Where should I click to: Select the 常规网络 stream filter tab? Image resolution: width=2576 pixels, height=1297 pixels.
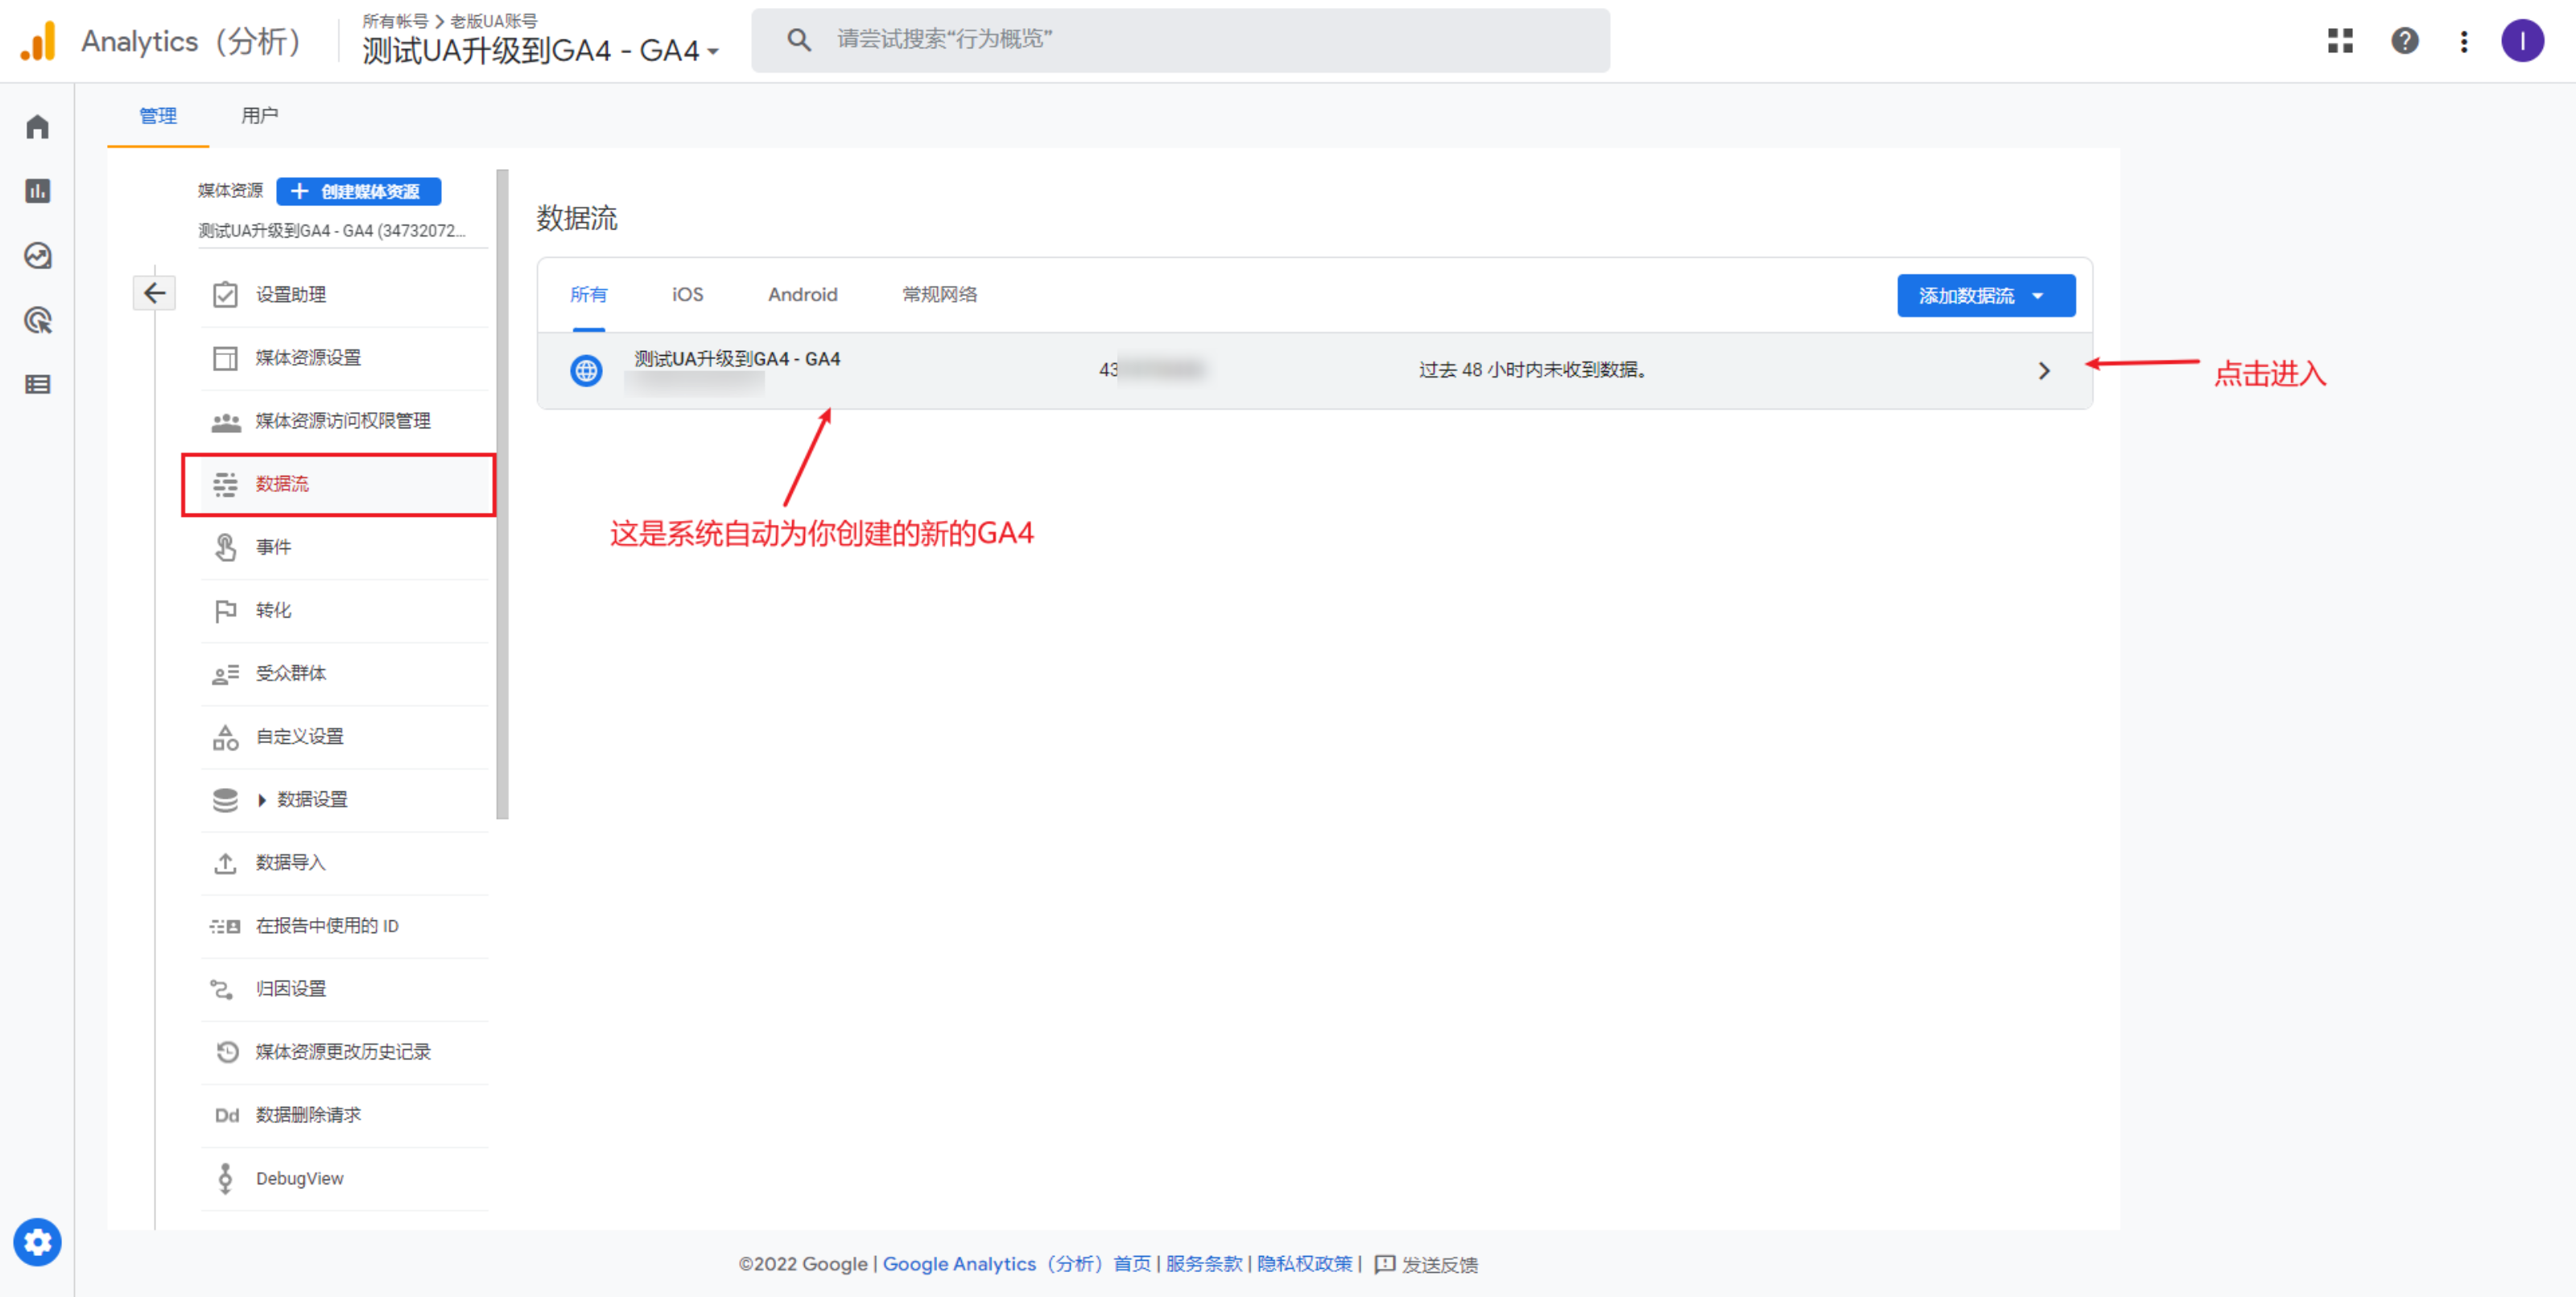coord(940,294)
